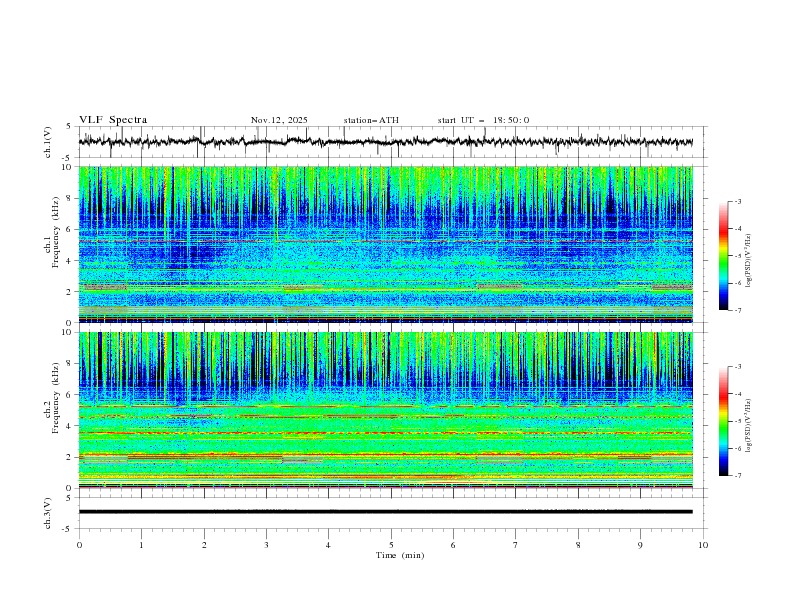Click the ch.3 flat black waveform trace
This screenshot has height=612, width=792.
[x=386, y=512]
